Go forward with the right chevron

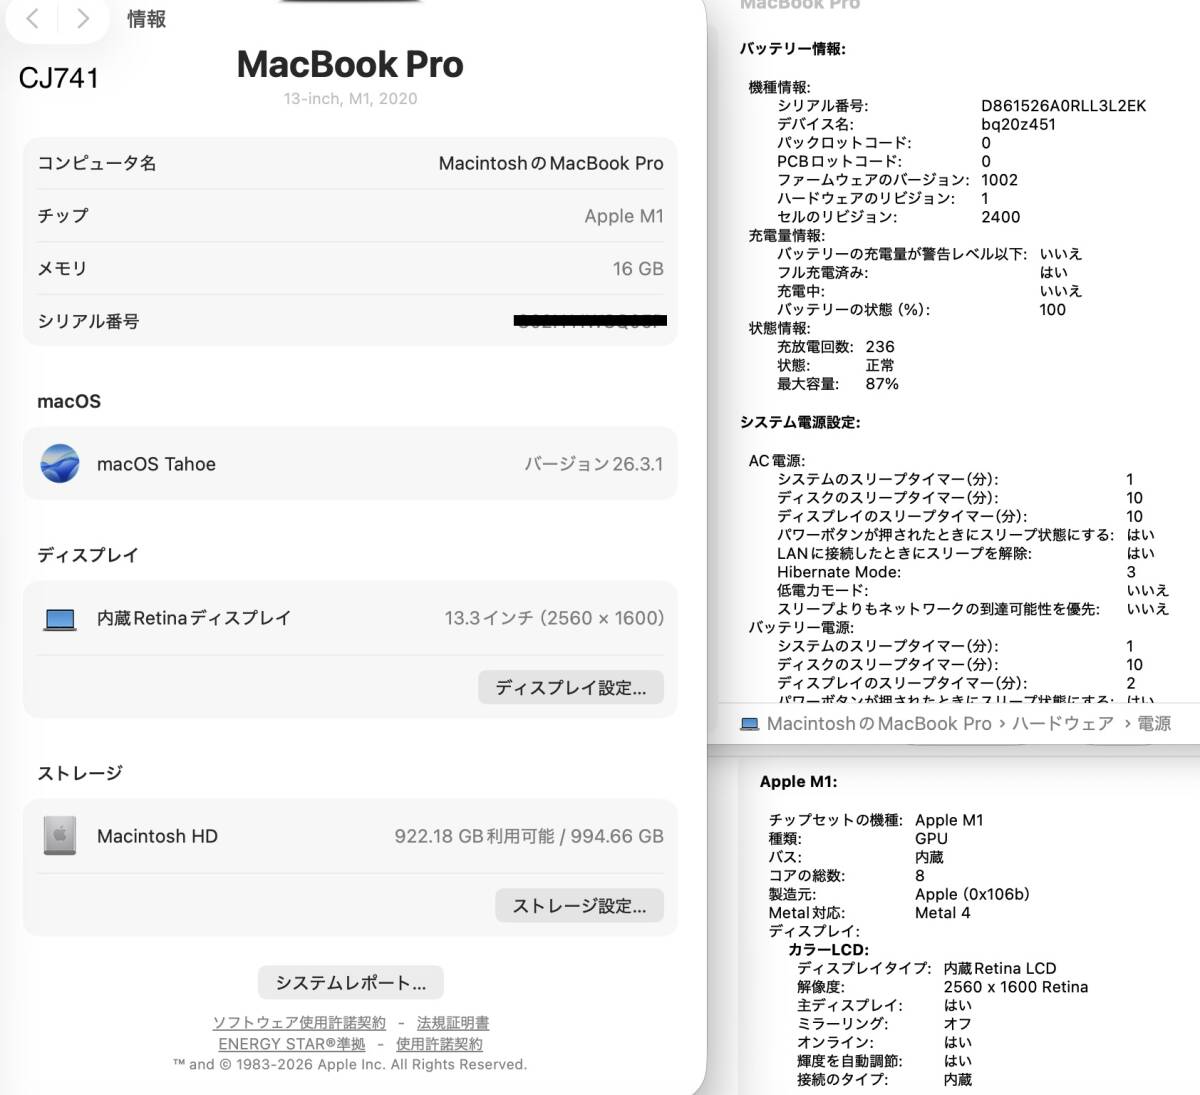83,18
